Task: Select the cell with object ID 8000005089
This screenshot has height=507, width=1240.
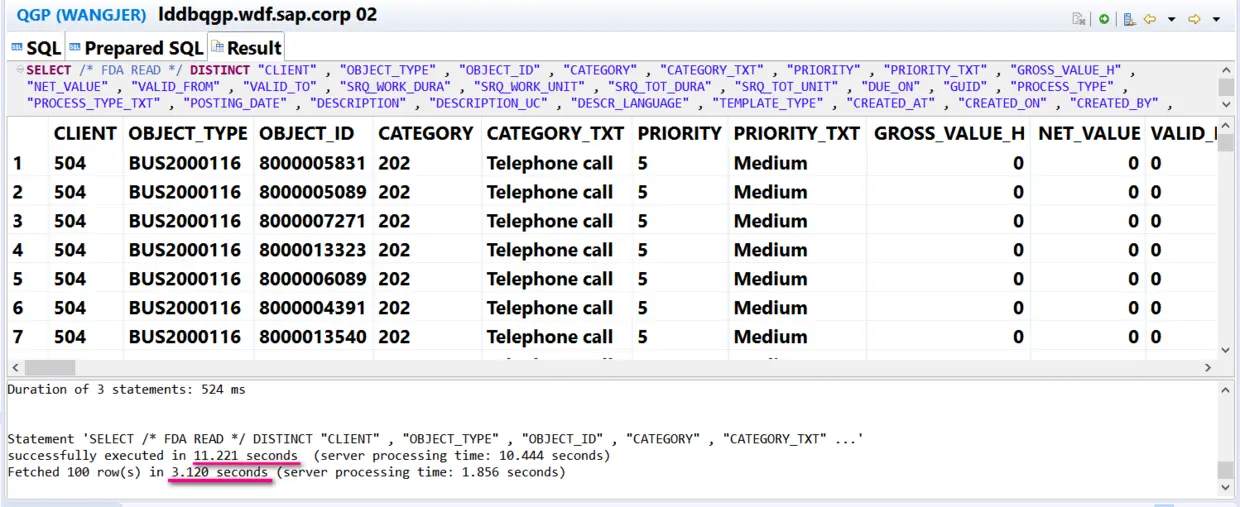Action: click(313, 192)
